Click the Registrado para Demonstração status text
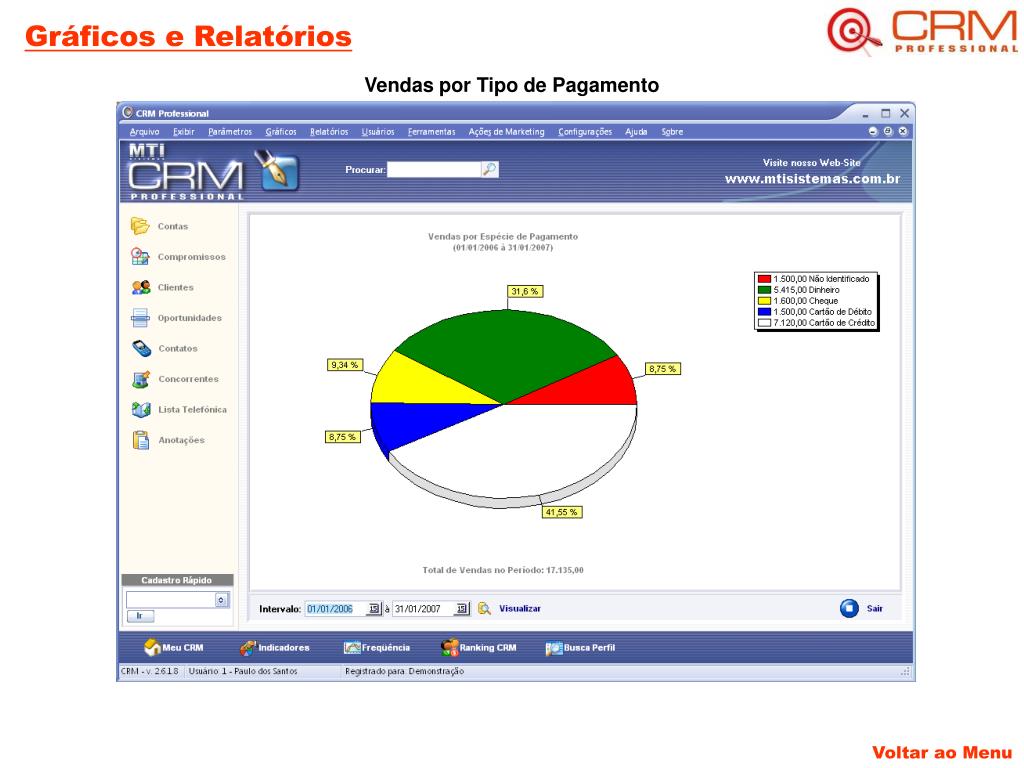The height and width of the screenshot is (768, 1024). click(404, 671)
